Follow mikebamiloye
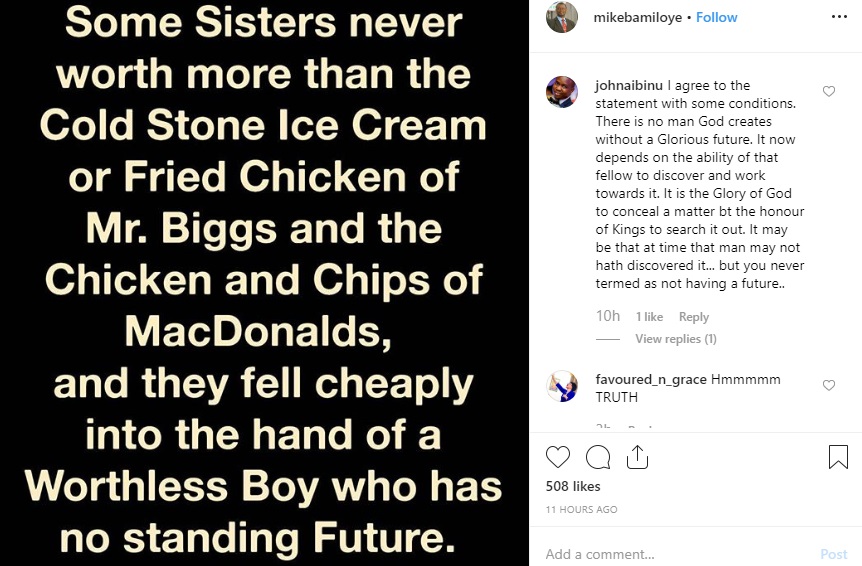 [716, 17]
